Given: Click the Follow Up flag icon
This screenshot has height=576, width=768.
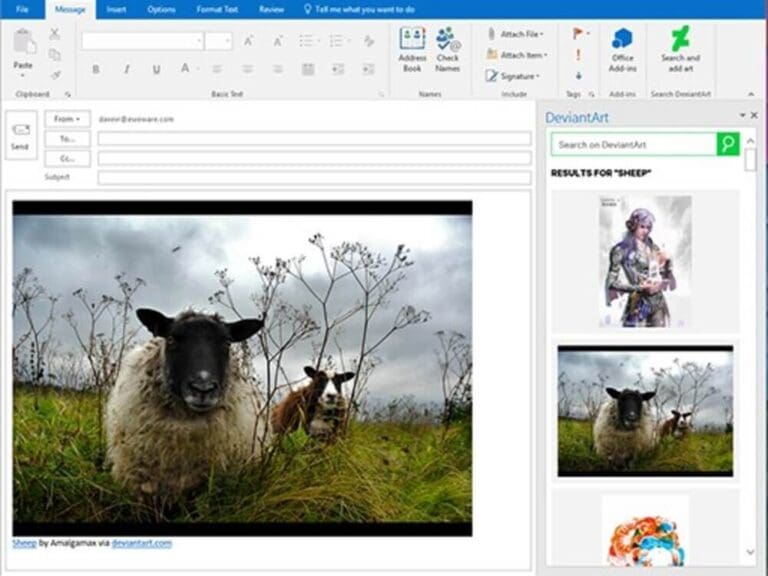Looking at the screenshot, I should pyautogui.click(x=580, y=33).
